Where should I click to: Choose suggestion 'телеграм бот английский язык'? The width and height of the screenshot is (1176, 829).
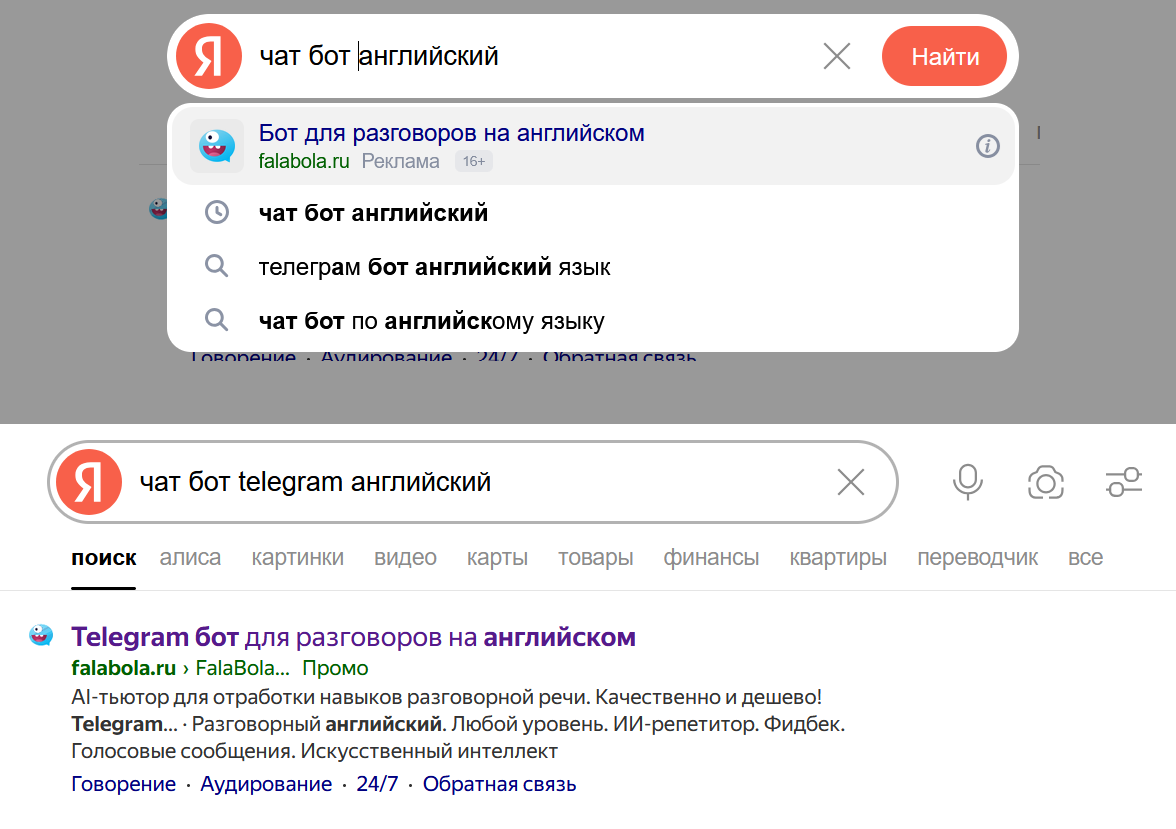434,267
